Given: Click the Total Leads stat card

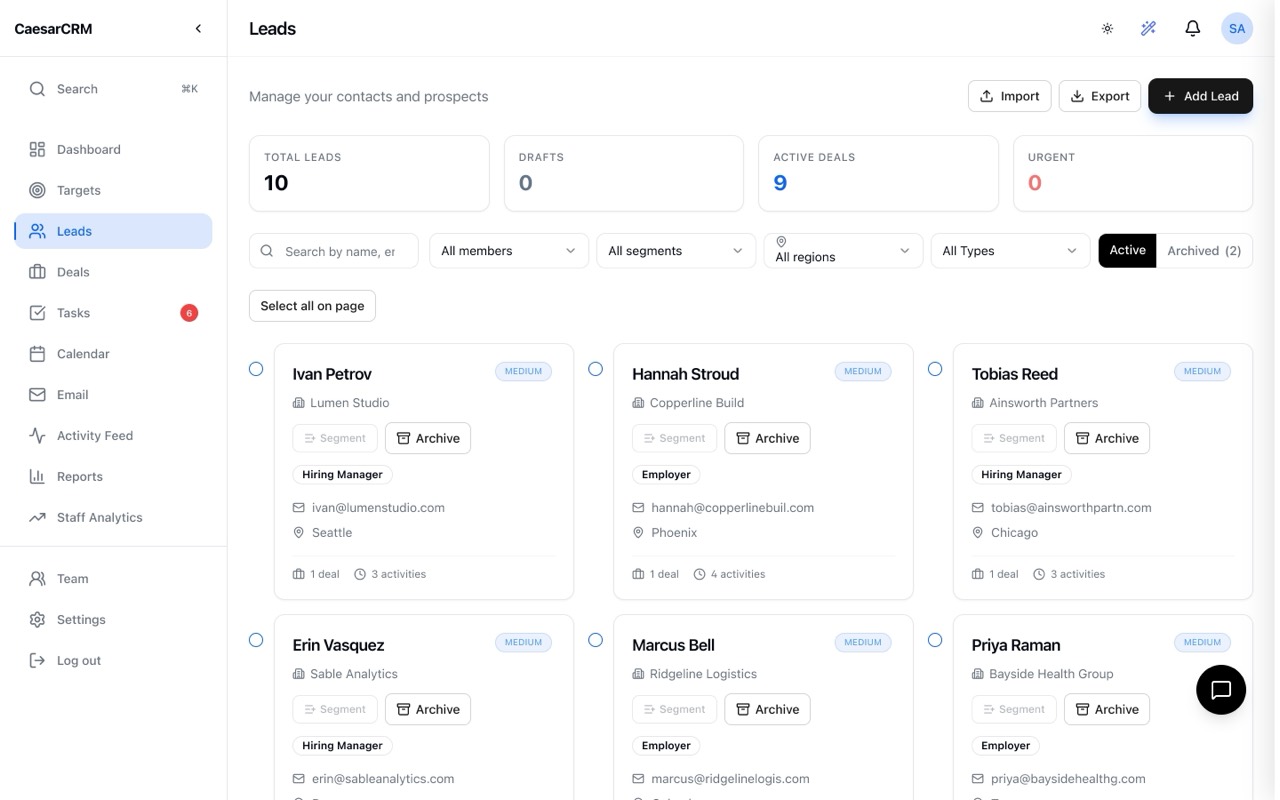Looking at the screenshot, I should [x=369, y=173].
